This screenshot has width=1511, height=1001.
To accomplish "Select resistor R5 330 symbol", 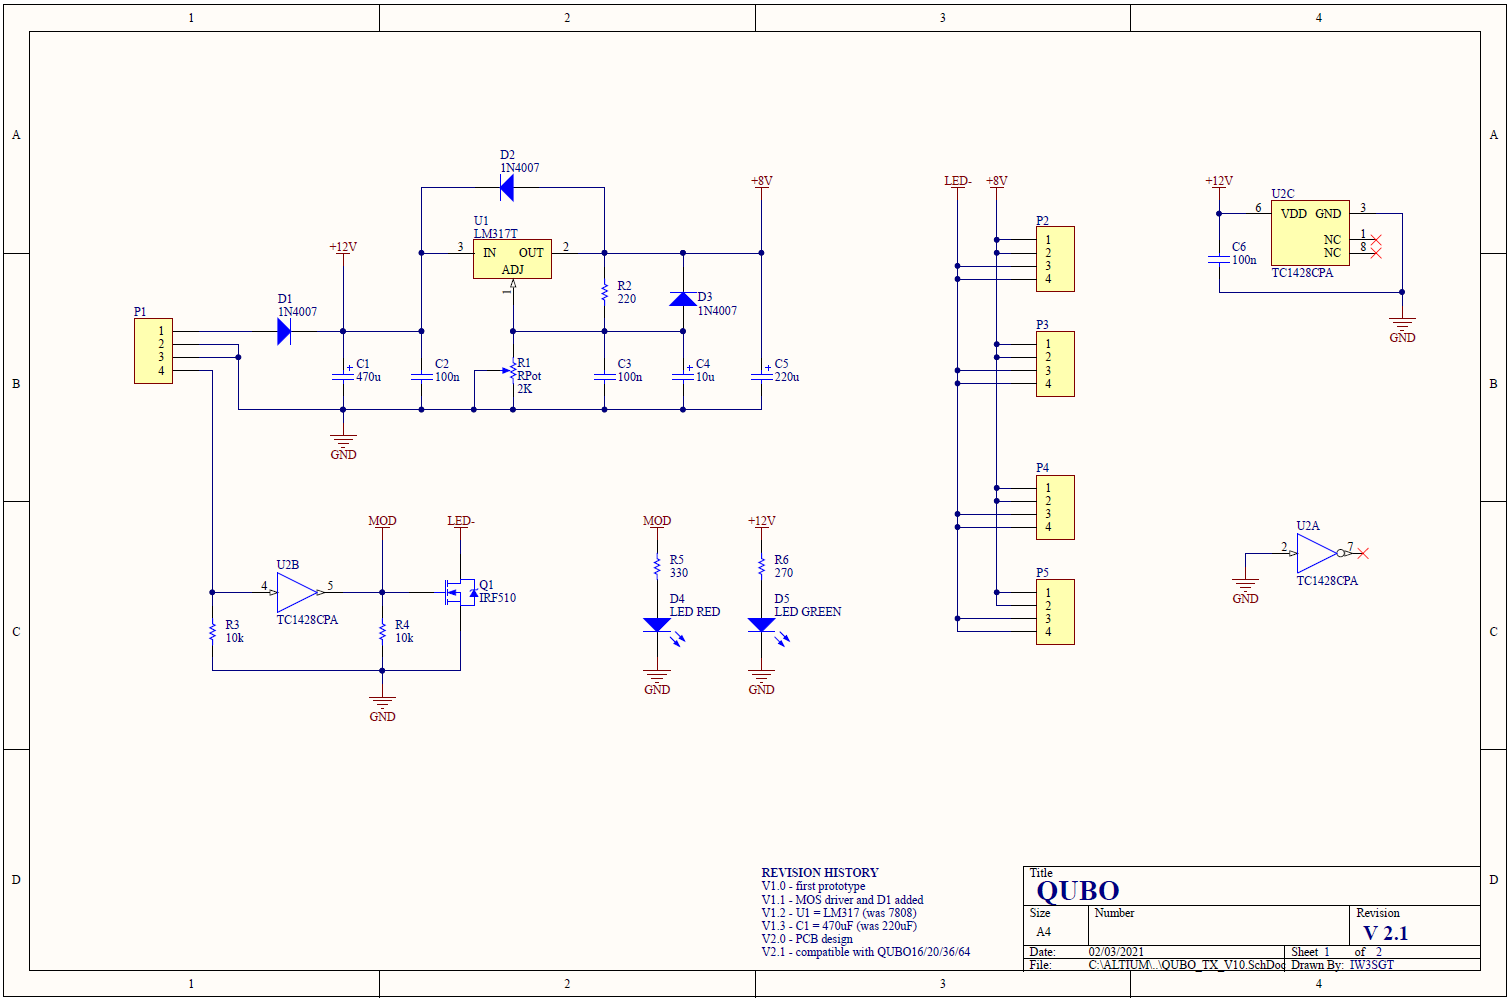I will (657, 567).
